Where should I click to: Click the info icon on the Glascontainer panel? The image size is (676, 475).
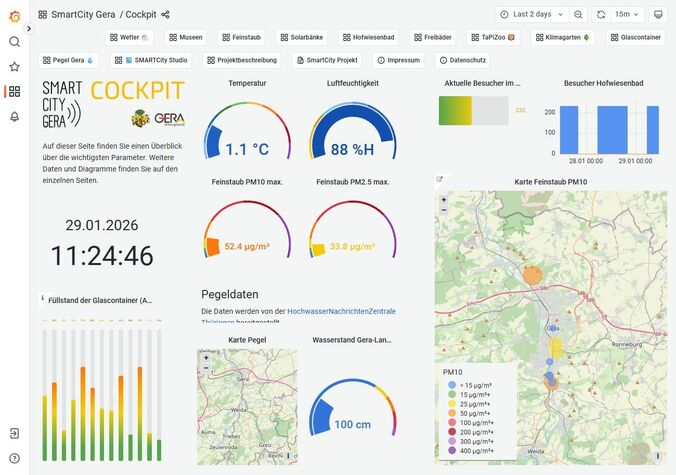(42, 298)
